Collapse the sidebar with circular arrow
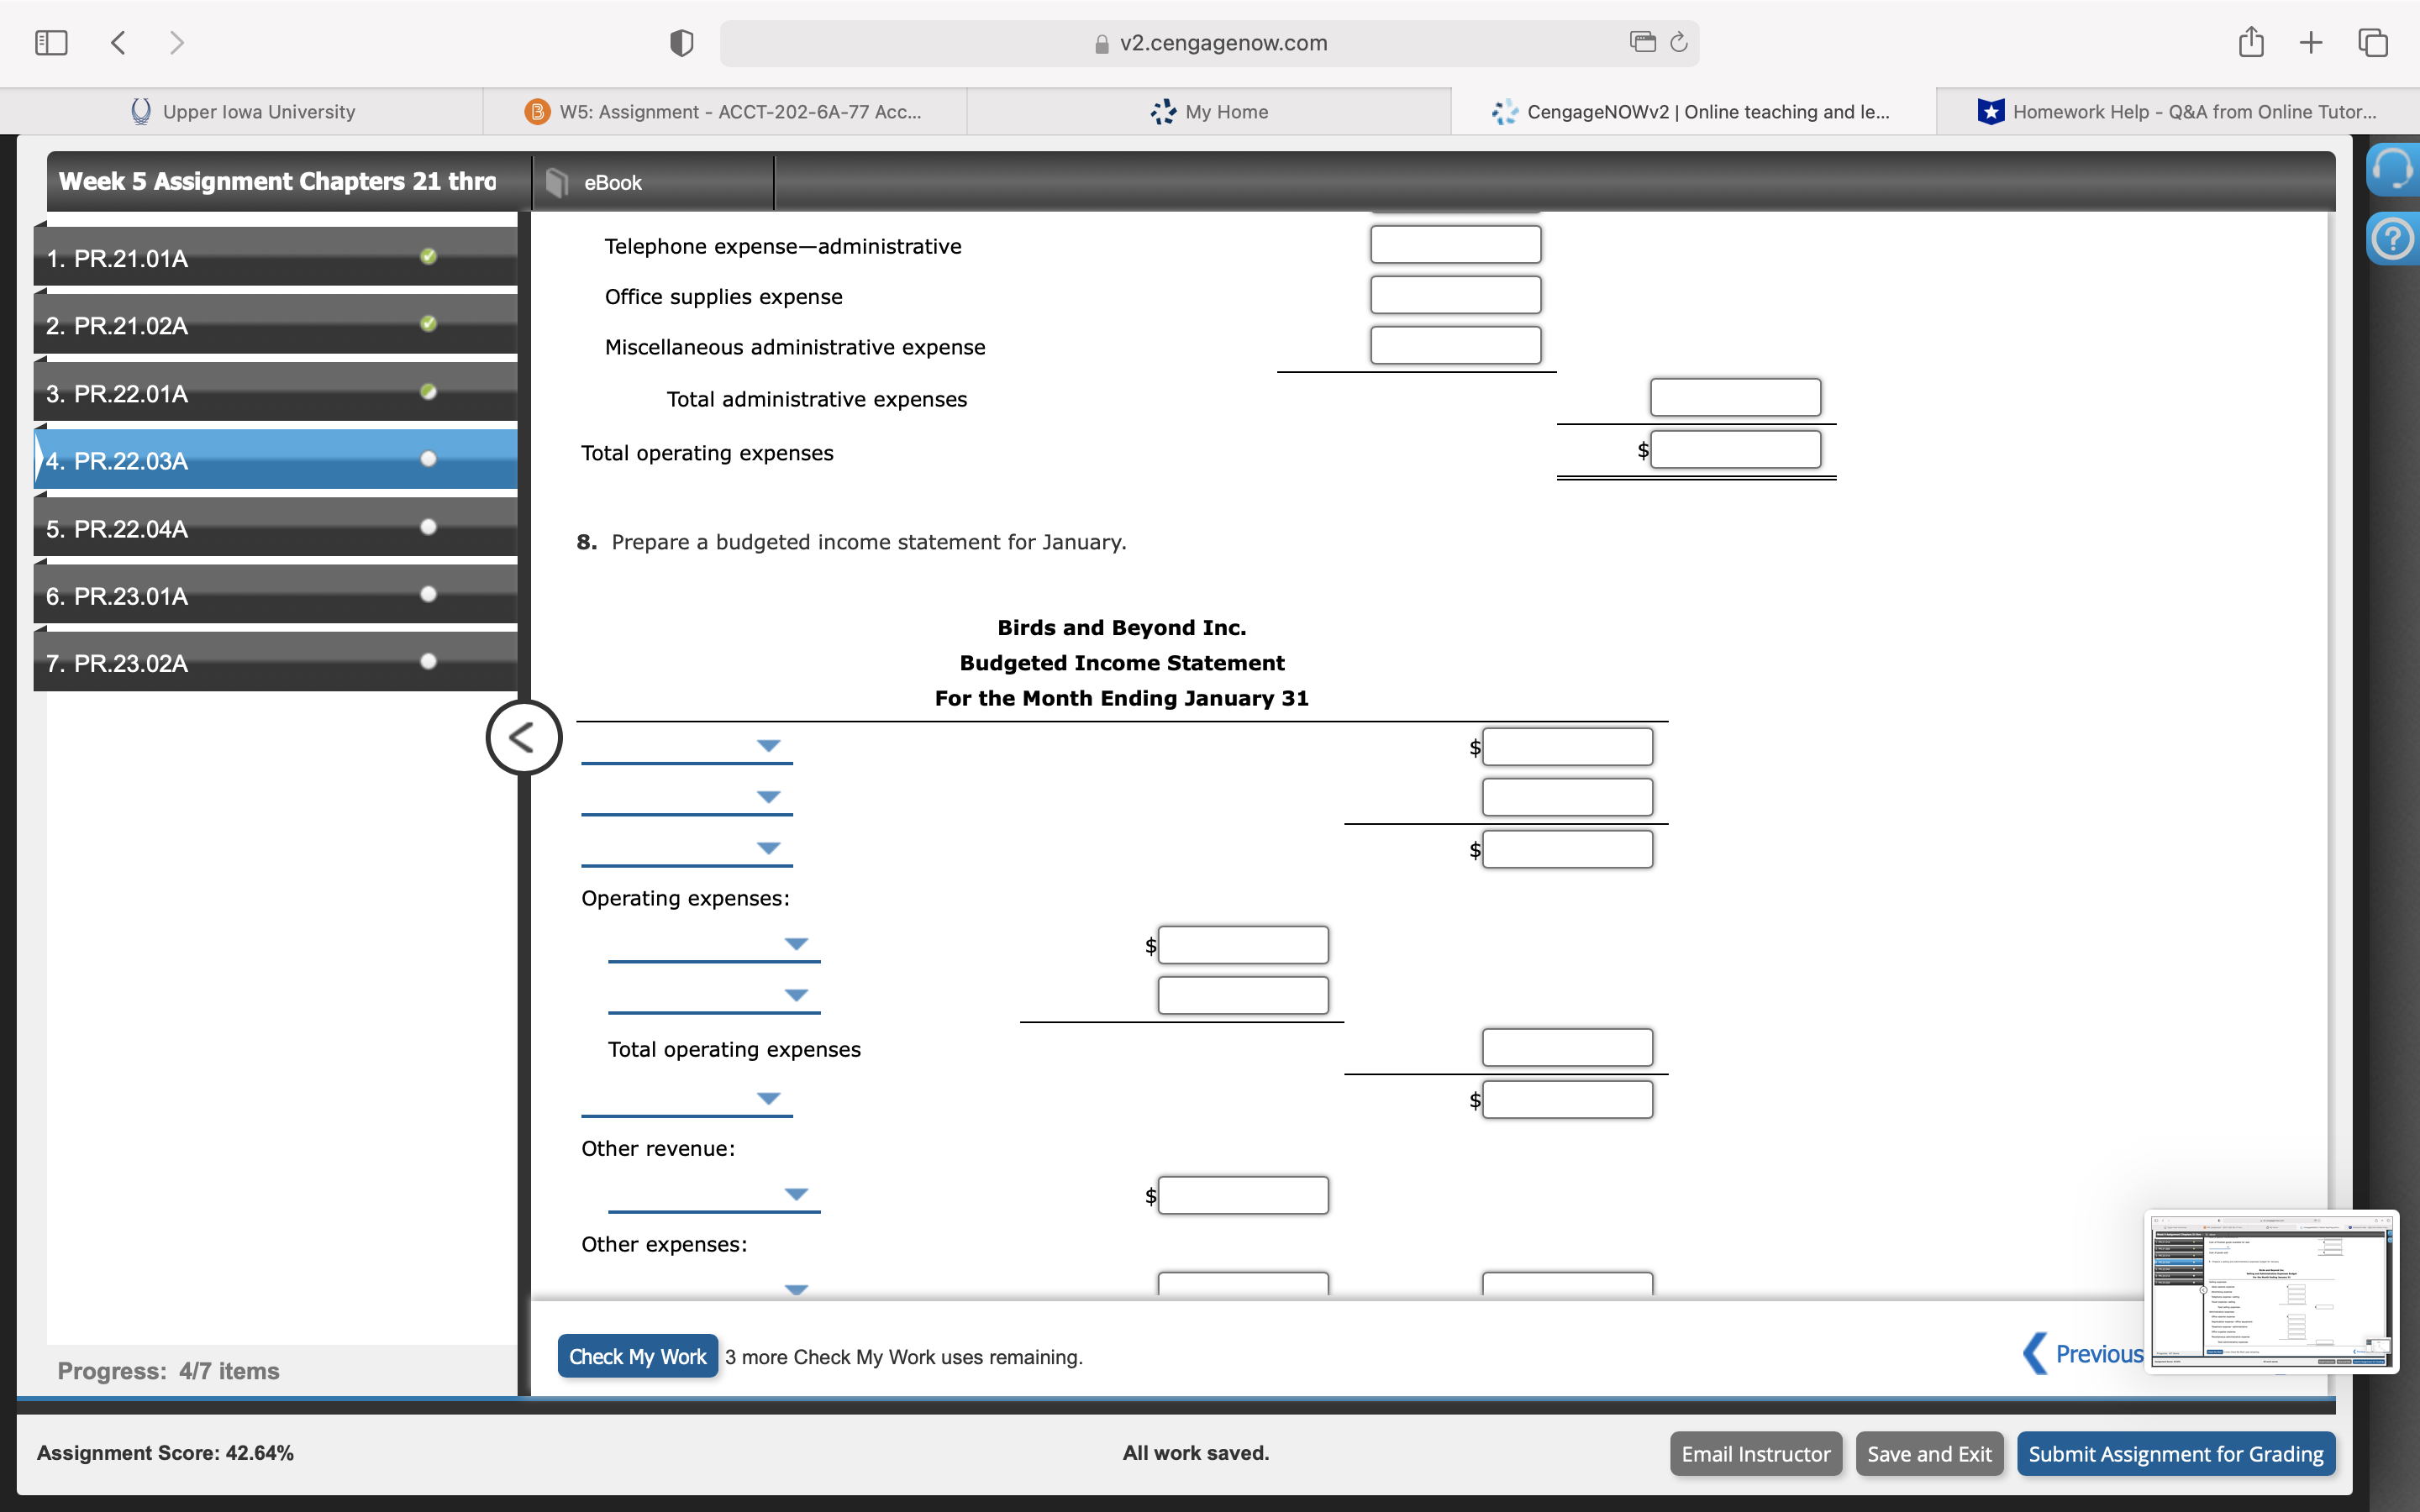Image resolution: width=2420 pixels, height=1512 pixels. pos(523,738)
